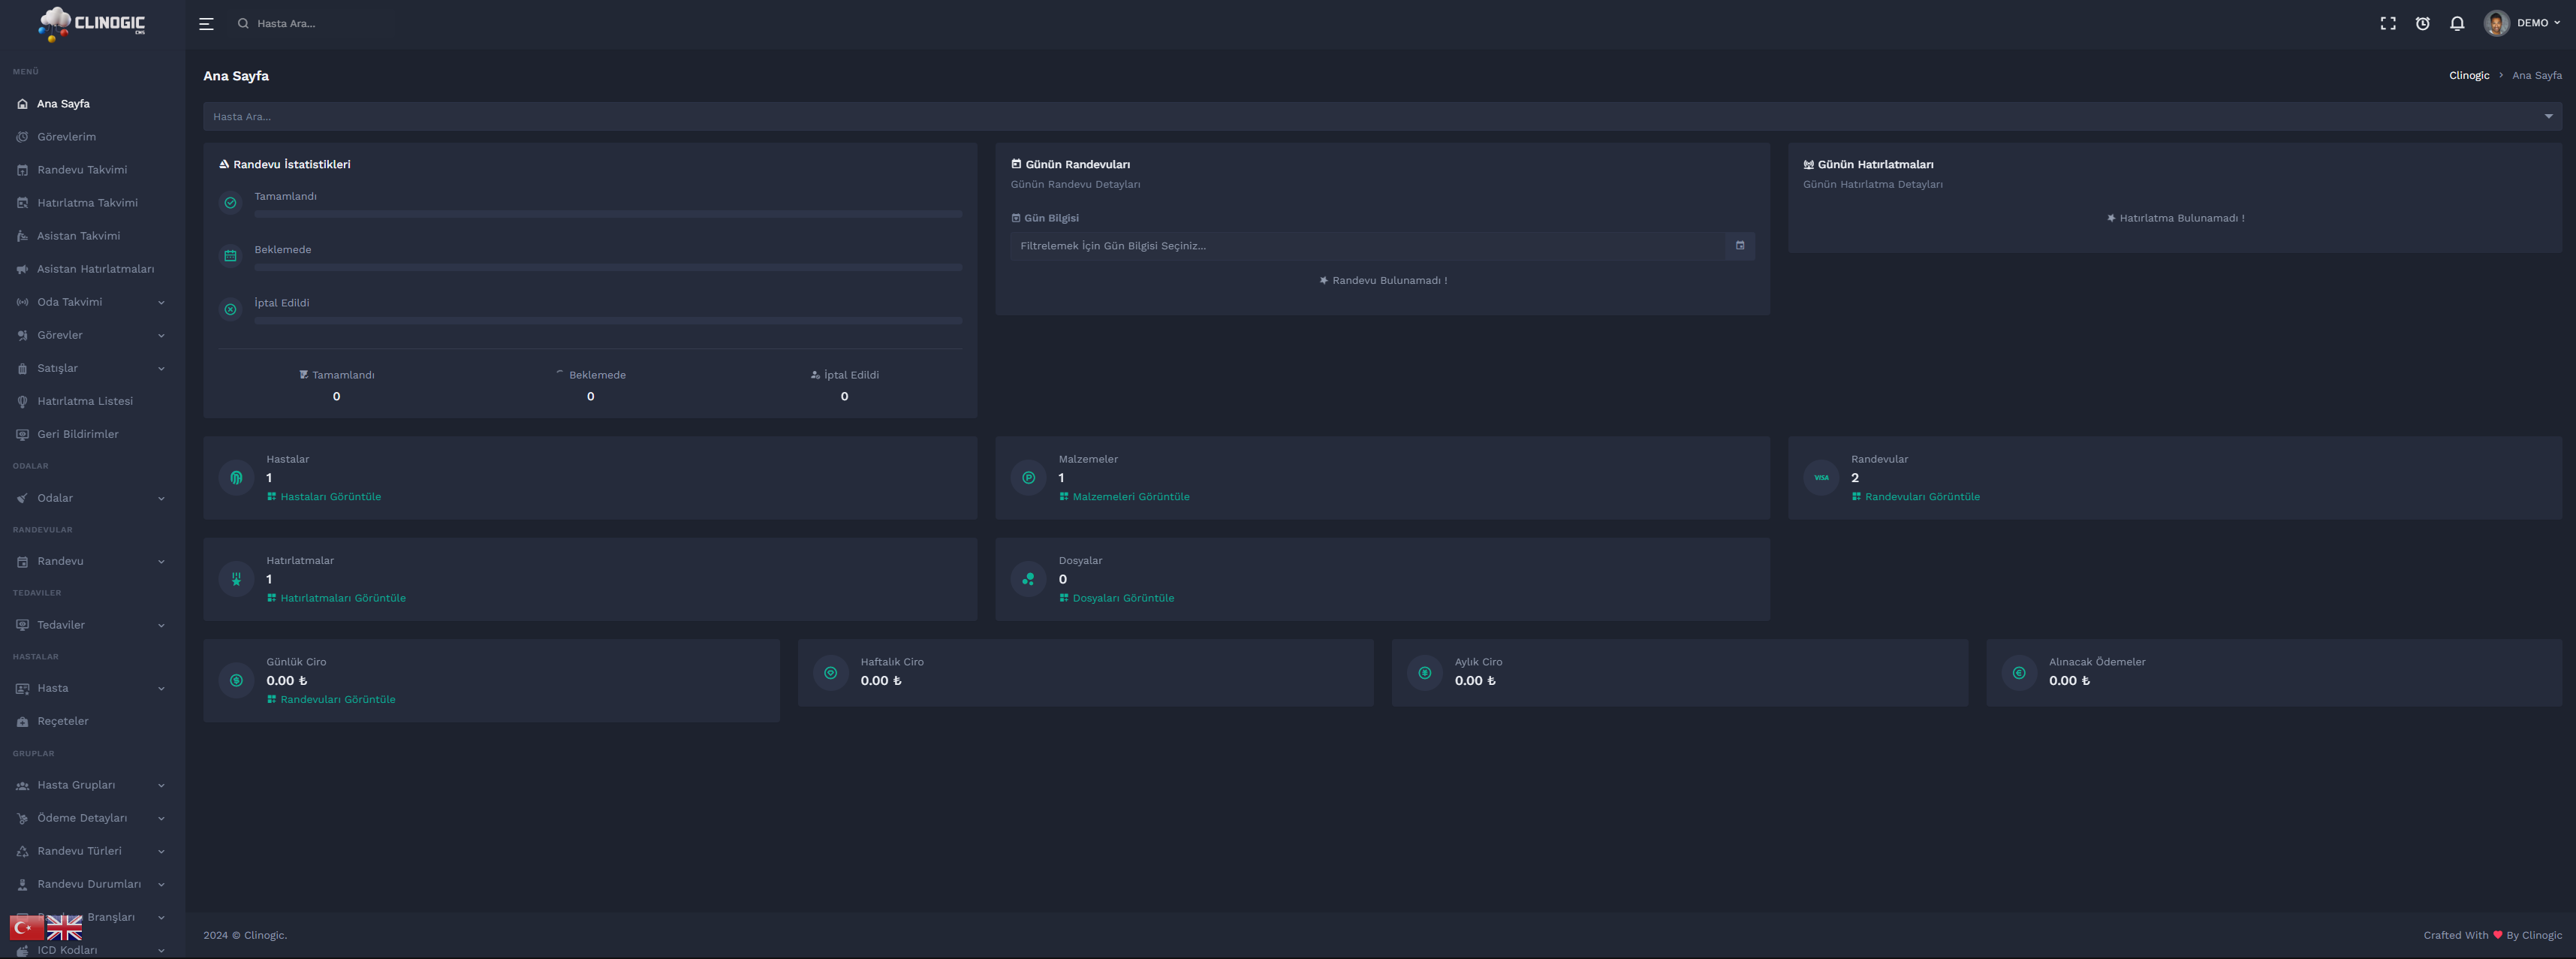Open the alarm clock icon in header
Image resolution: width=2576 pixels, height=959 pixels.
click(x=2422, y=24)
